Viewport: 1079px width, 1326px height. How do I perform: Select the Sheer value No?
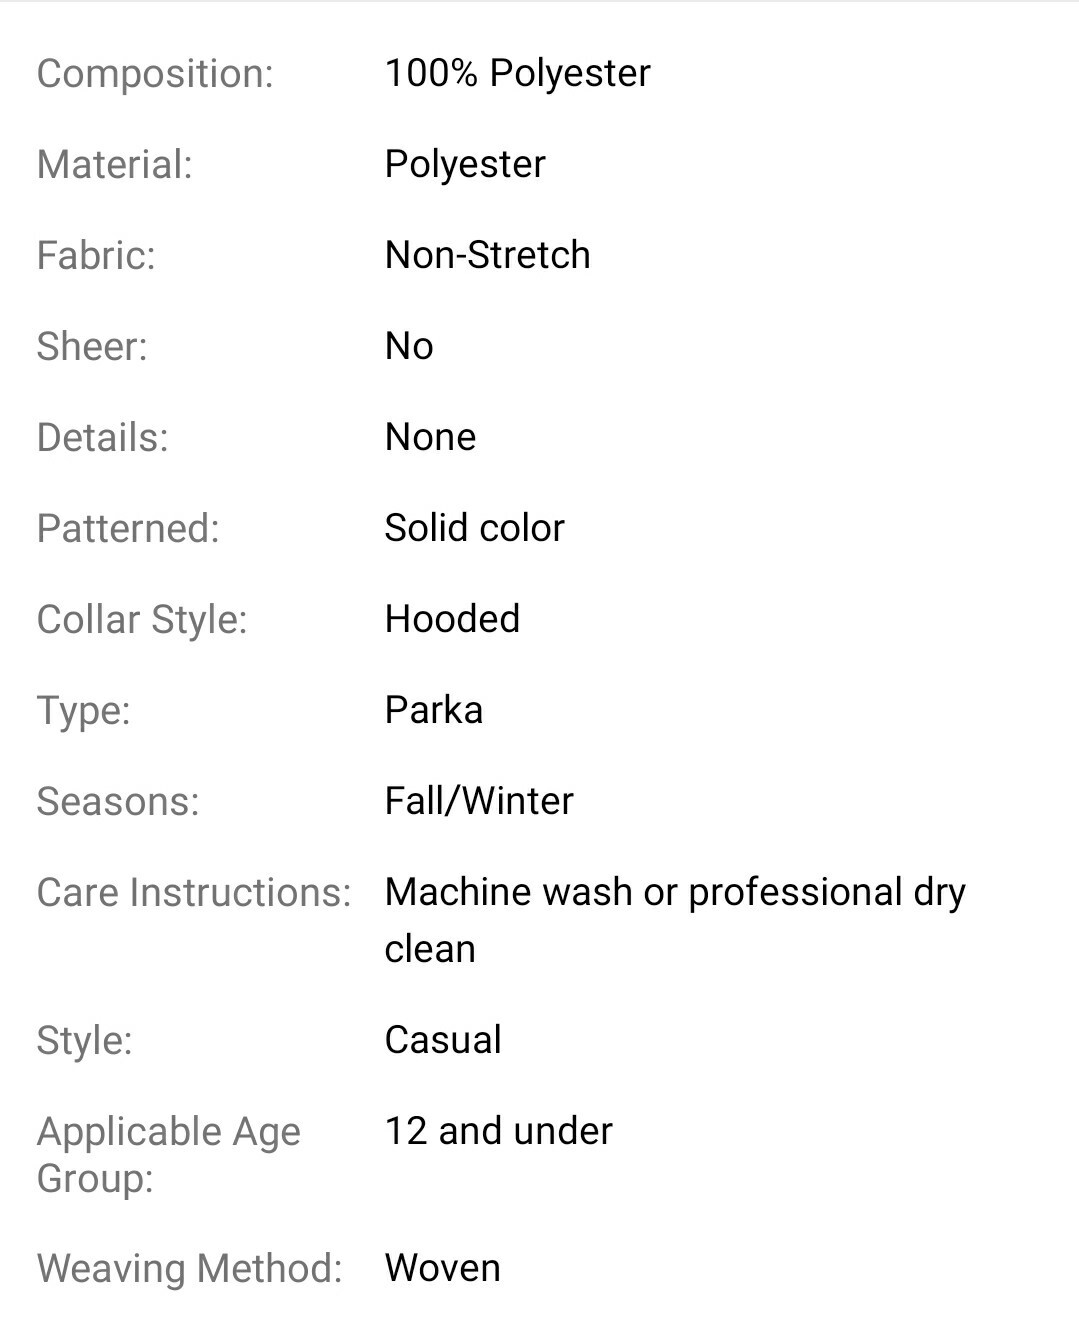point(409,346)
